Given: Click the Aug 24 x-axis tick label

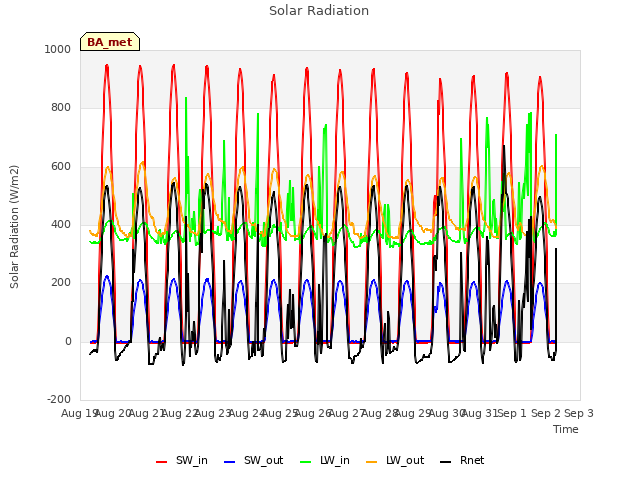Looking at the screenshot, I should pyautogui.click(x=247, y=413).
